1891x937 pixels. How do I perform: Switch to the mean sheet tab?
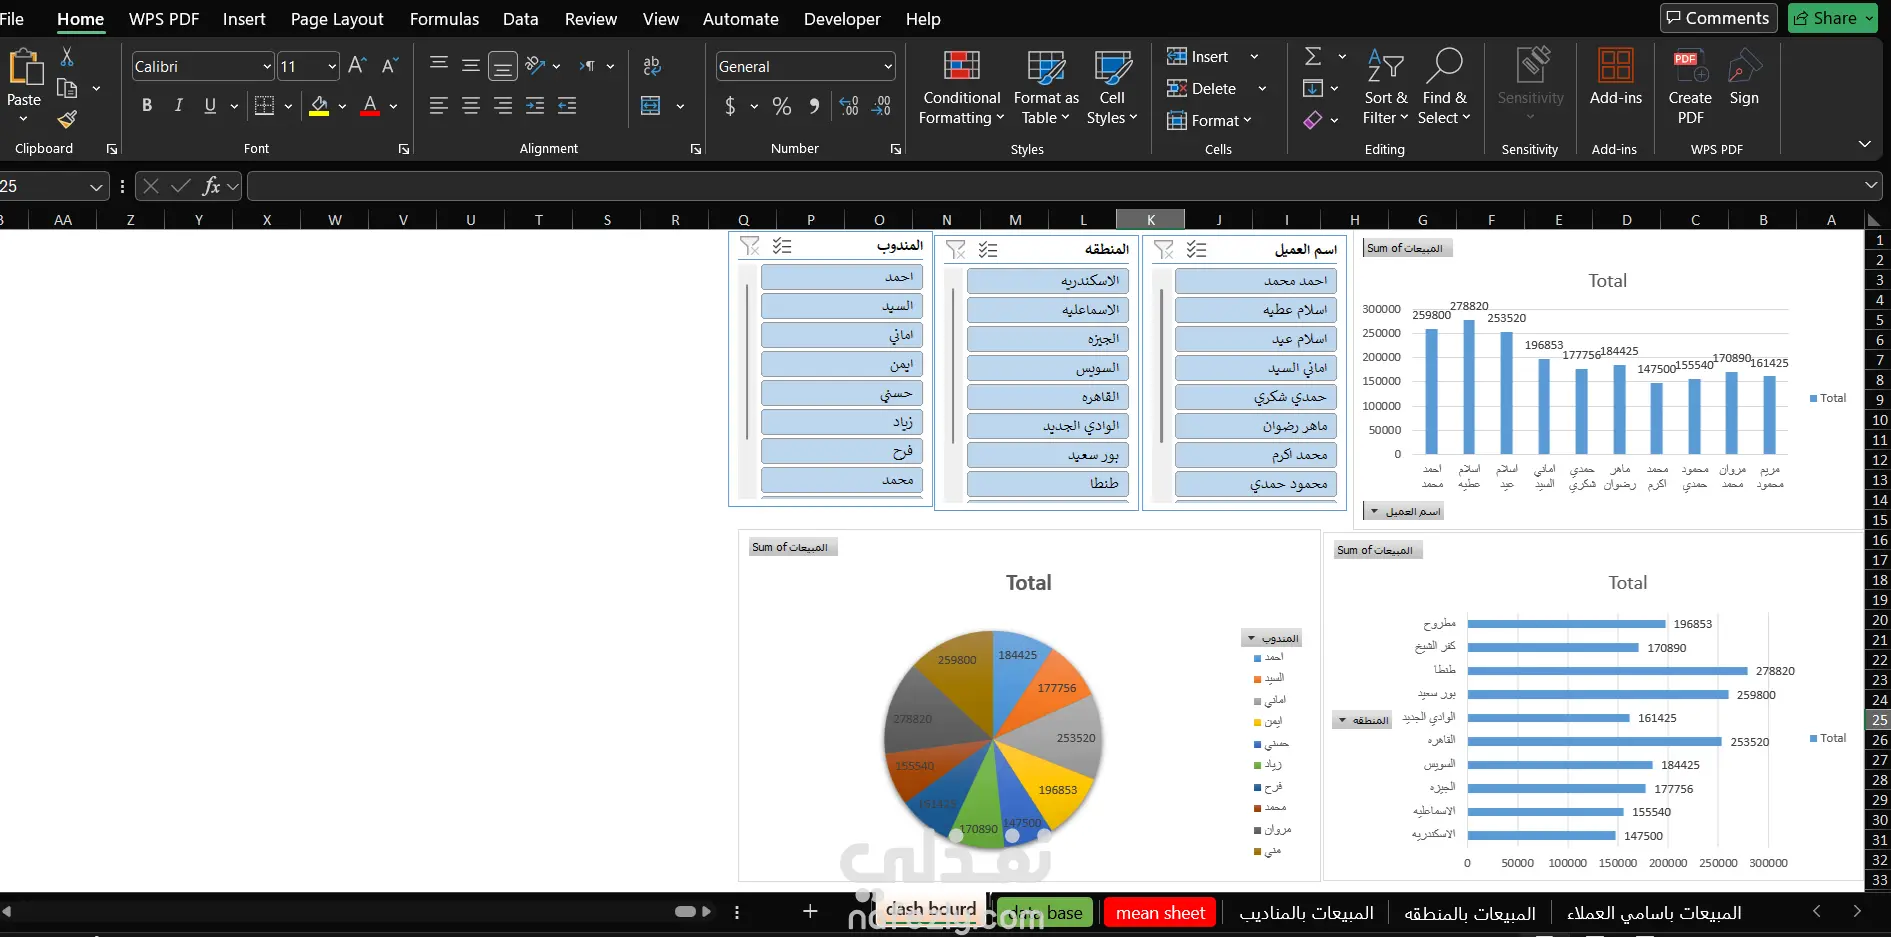click(x=1160, y=912)
